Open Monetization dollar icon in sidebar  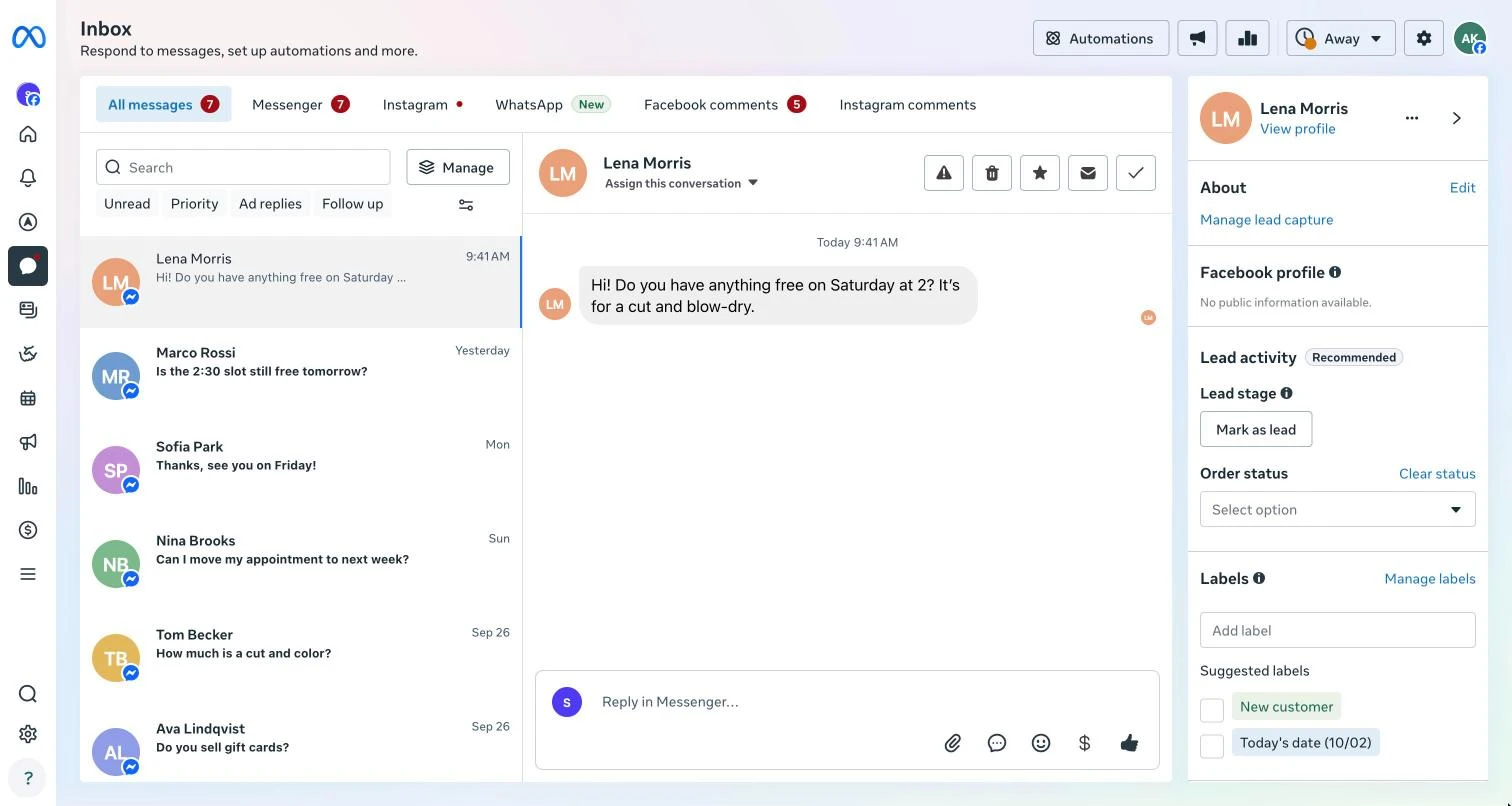(28, 530)
